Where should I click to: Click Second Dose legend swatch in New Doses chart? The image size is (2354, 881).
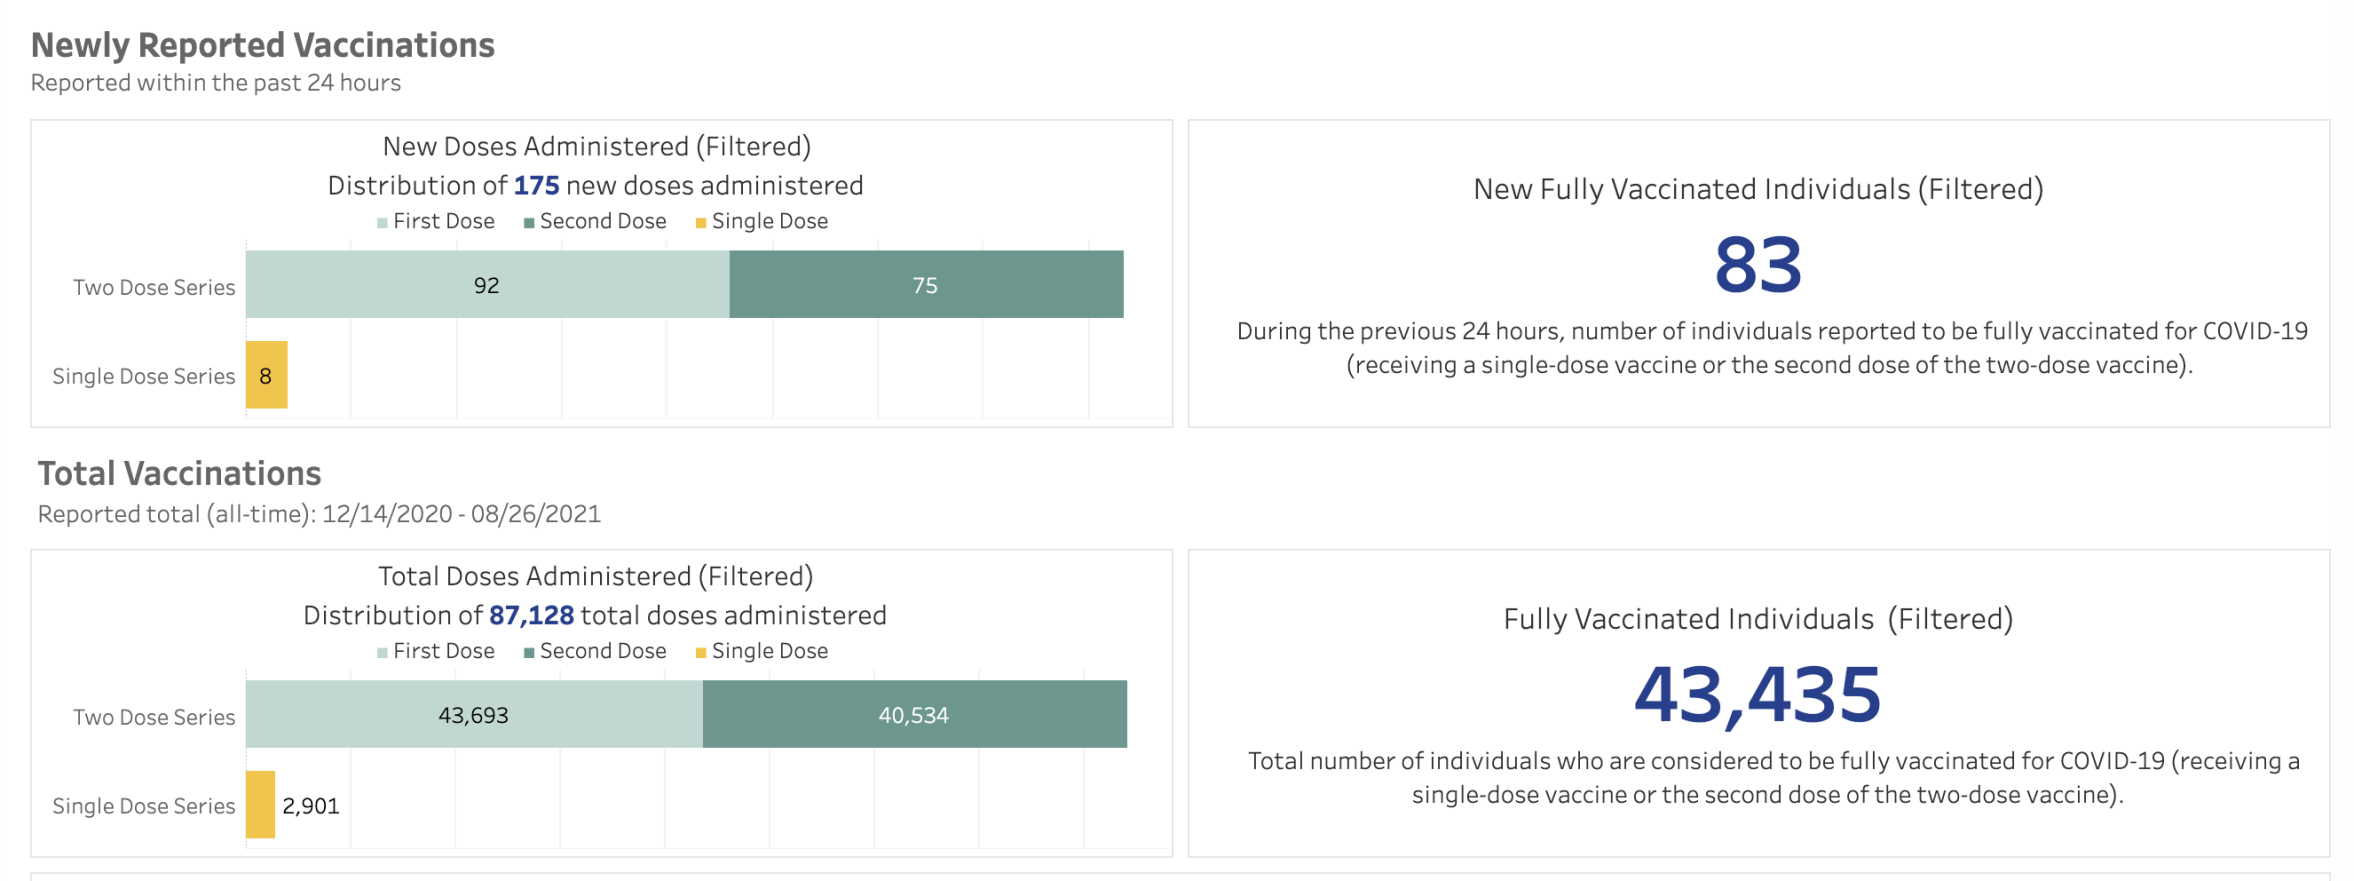point(529,223)
